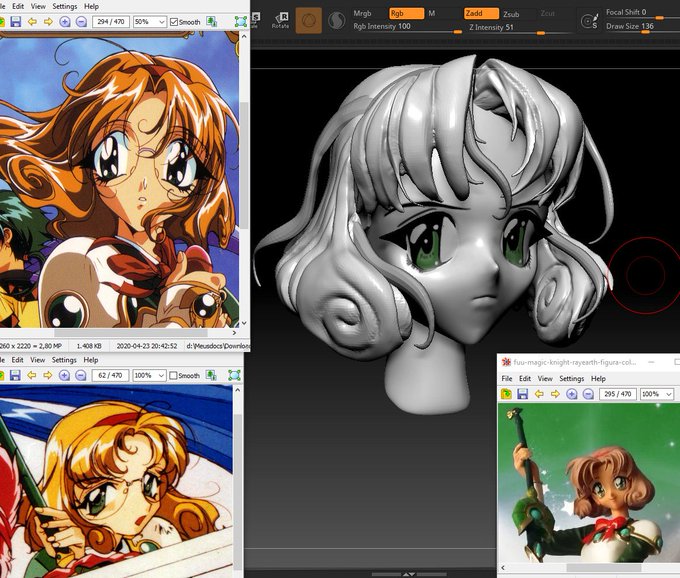
Task: Adjust the Z Intensity slider
Action: click(x=518, y=28)
